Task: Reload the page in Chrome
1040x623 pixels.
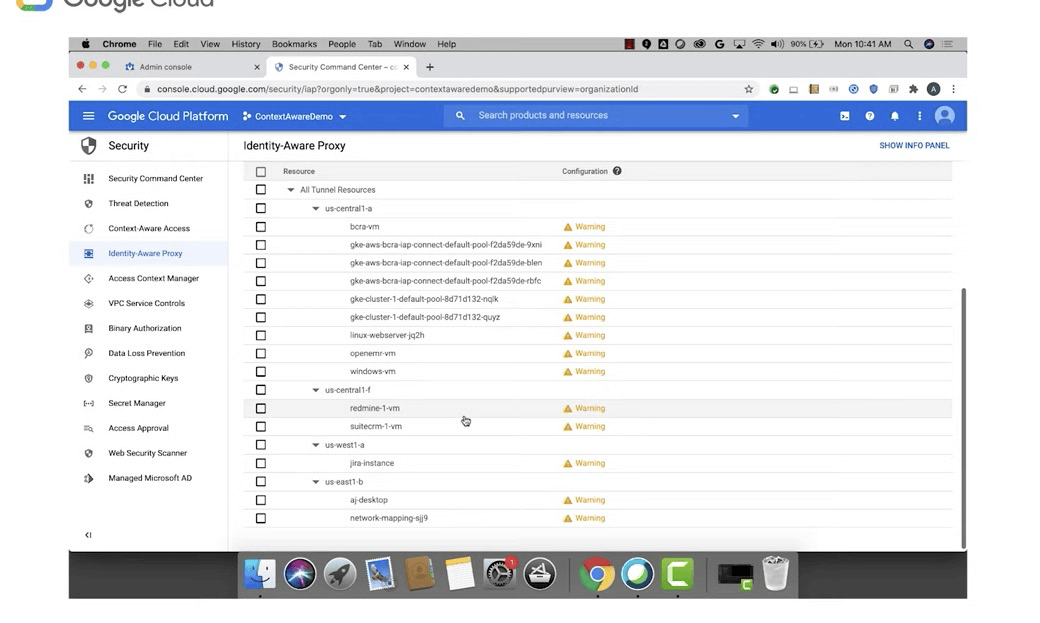Action: (x=122, y=89)
